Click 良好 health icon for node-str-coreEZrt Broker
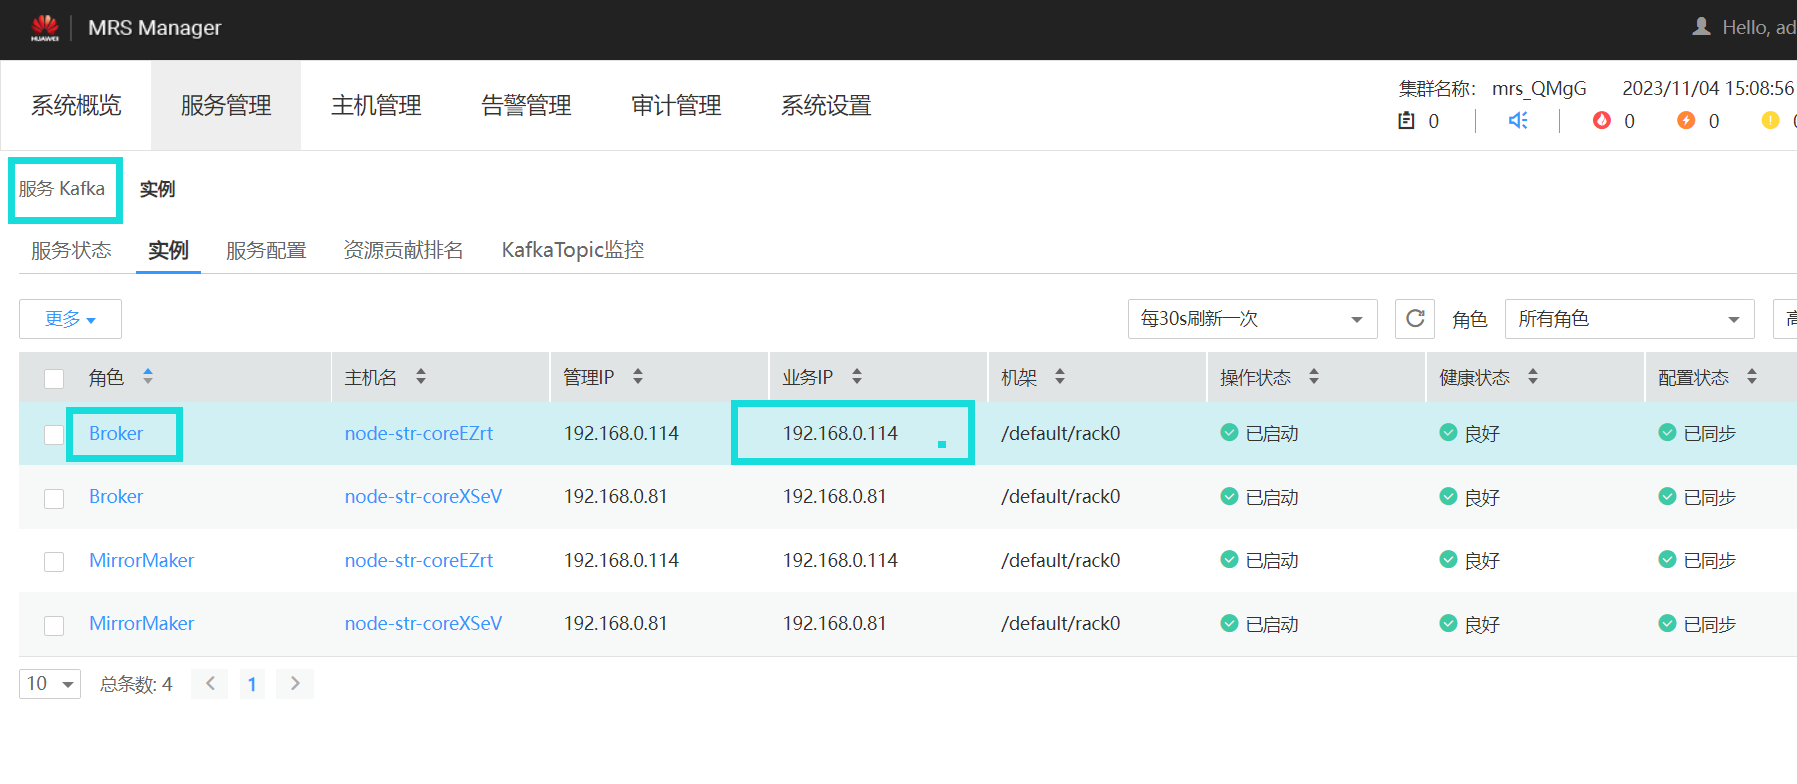The image size is (1797, 784). [x=1448, y=432]
